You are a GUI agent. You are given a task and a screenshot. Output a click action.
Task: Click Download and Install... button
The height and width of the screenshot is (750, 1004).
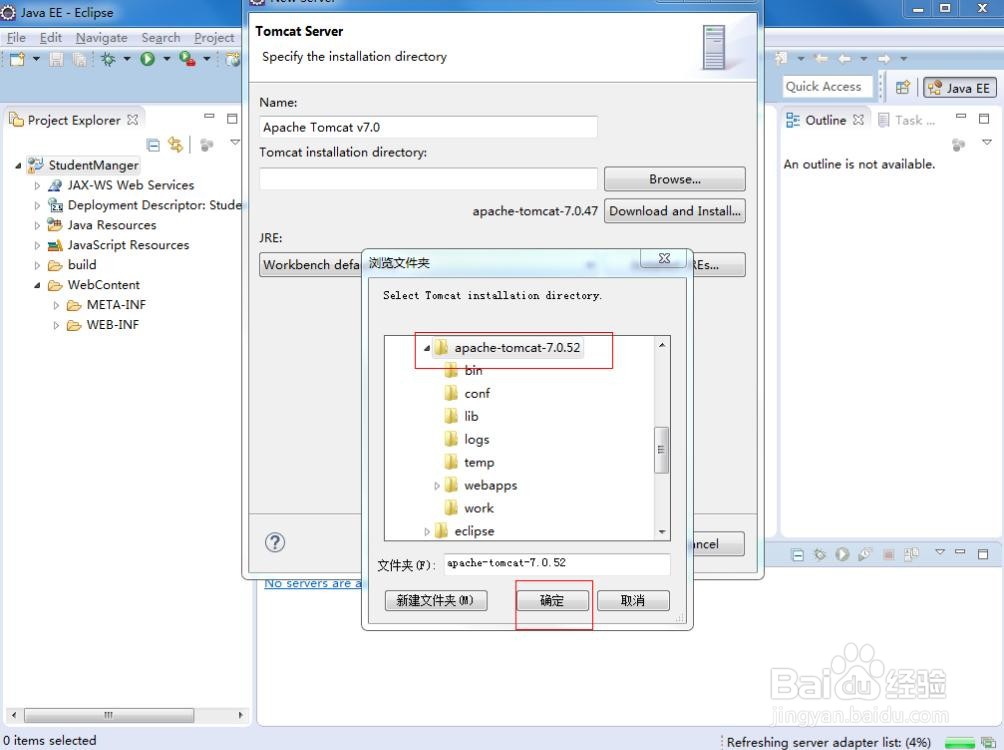675,211
